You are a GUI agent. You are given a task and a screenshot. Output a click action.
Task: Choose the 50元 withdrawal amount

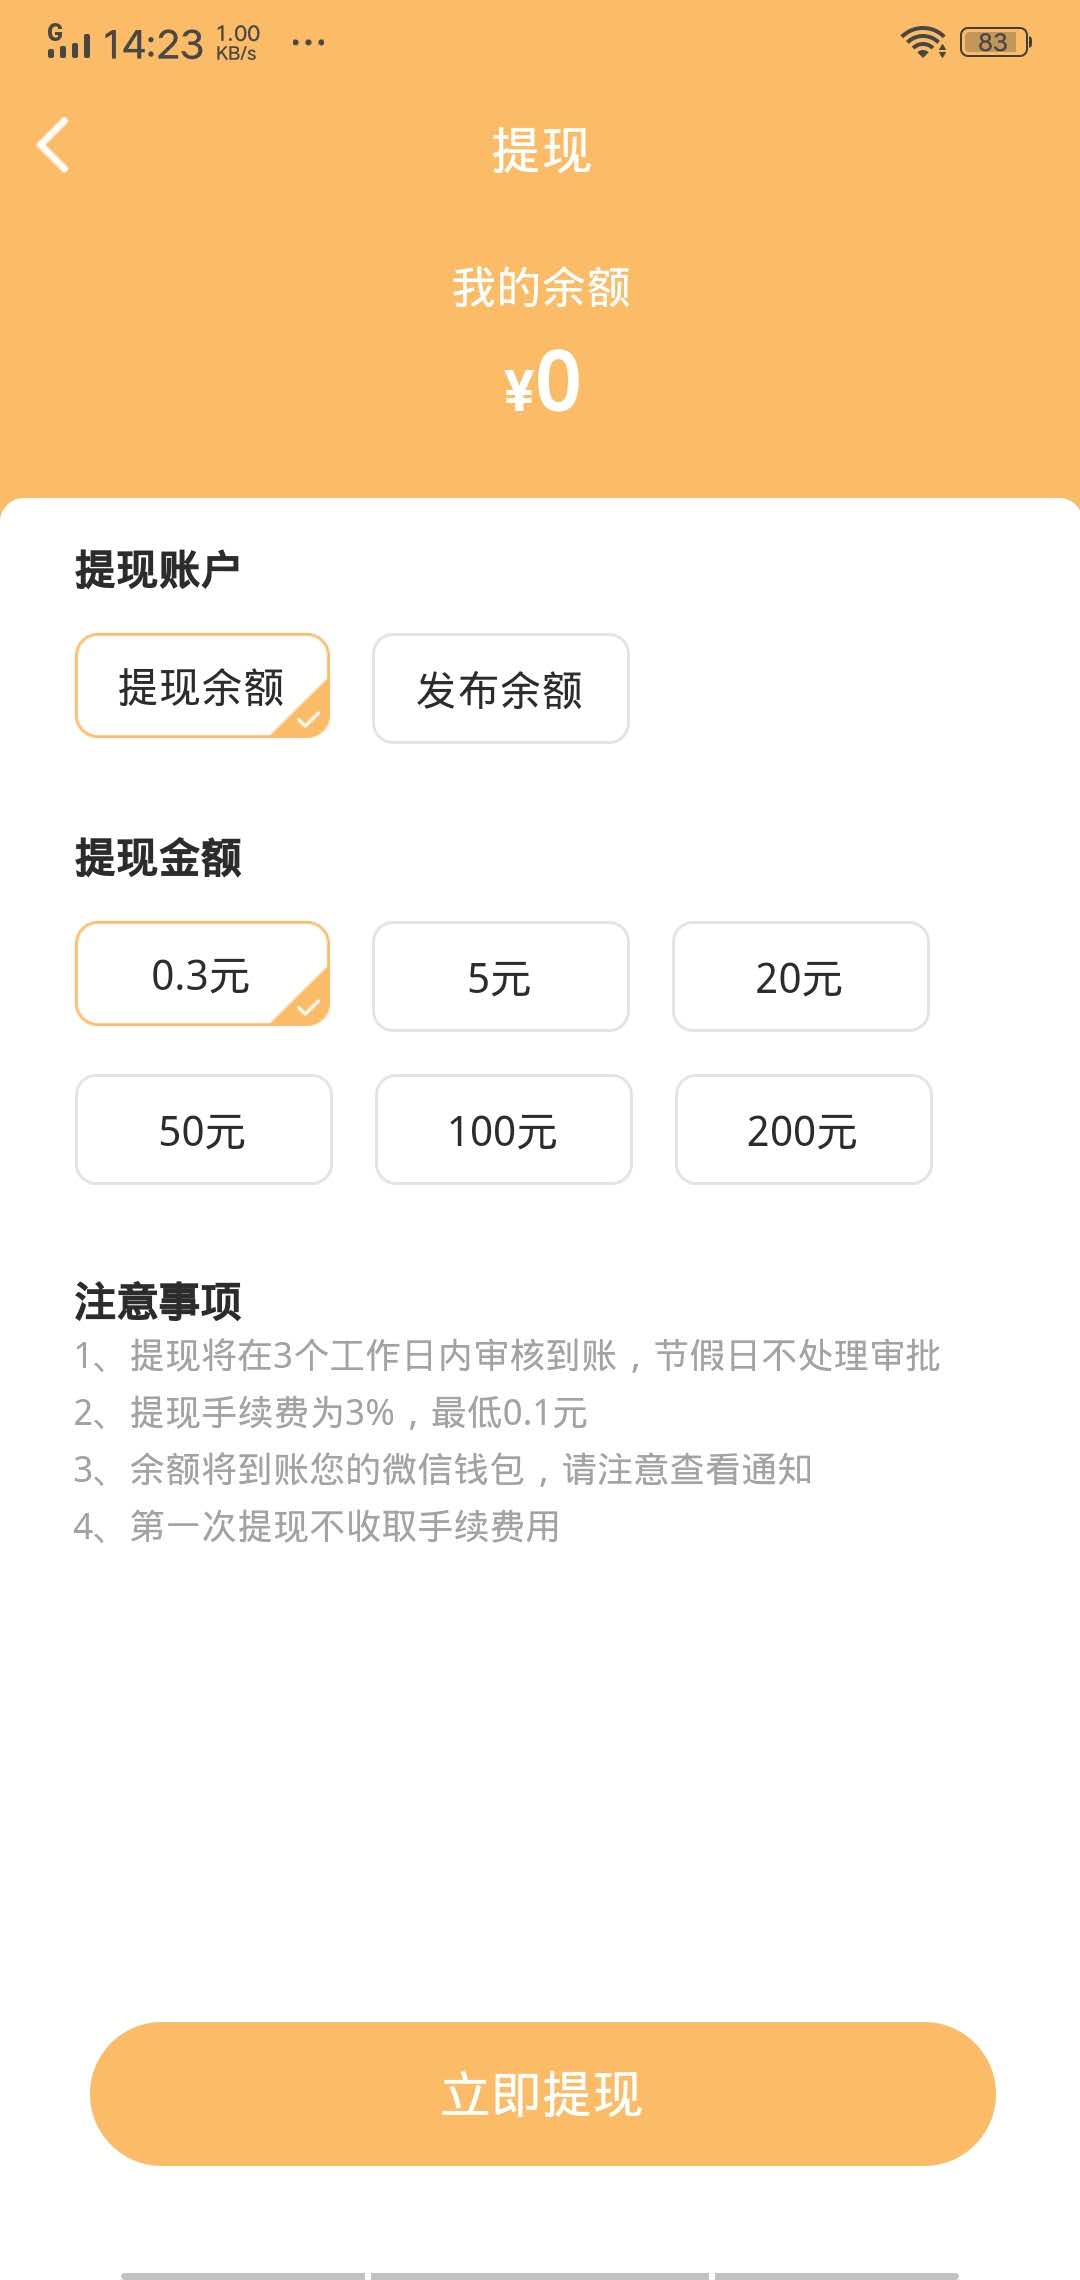click(x=203, y=1131)
